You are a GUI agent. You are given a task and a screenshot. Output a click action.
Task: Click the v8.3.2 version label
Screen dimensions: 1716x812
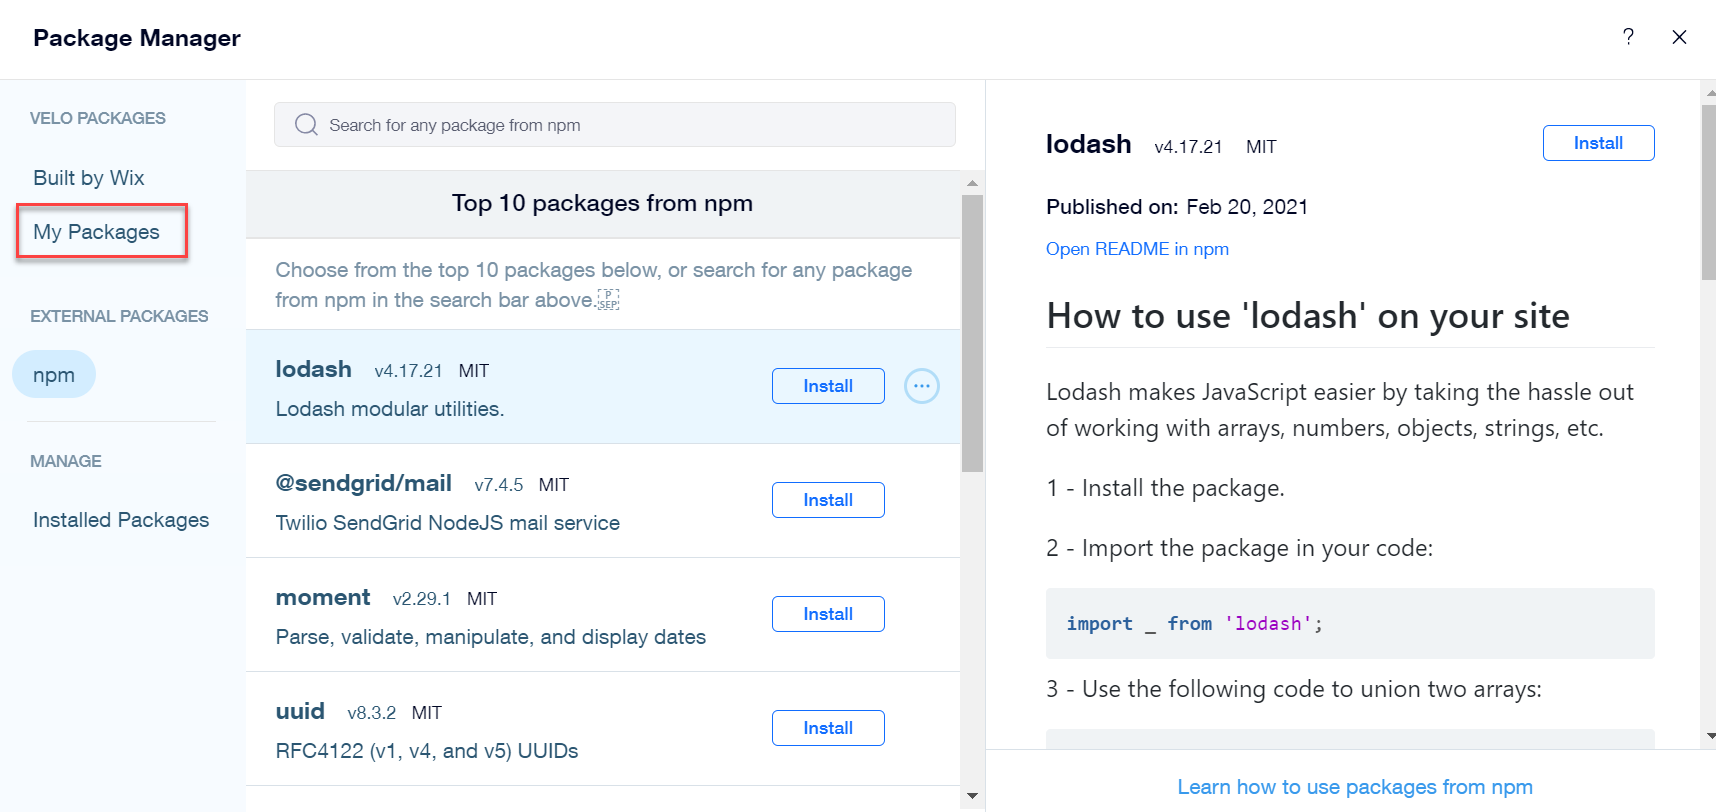coord(371,713)
